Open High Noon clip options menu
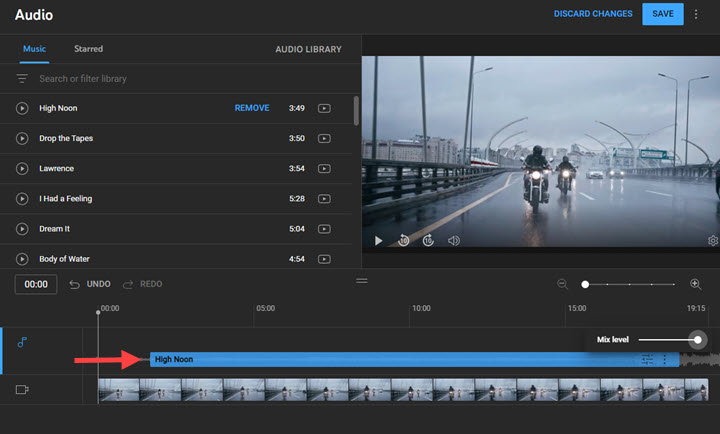 tap(665, 359)
